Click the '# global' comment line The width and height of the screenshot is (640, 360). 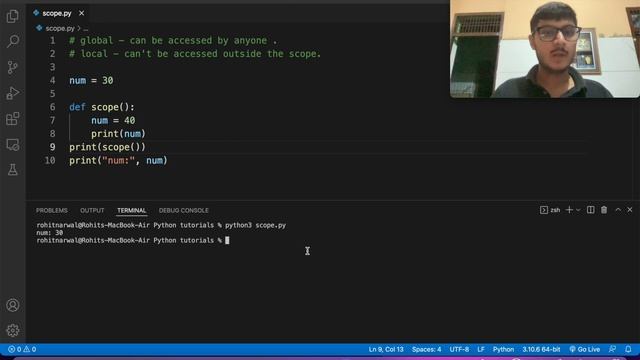[x=173, y=40]
